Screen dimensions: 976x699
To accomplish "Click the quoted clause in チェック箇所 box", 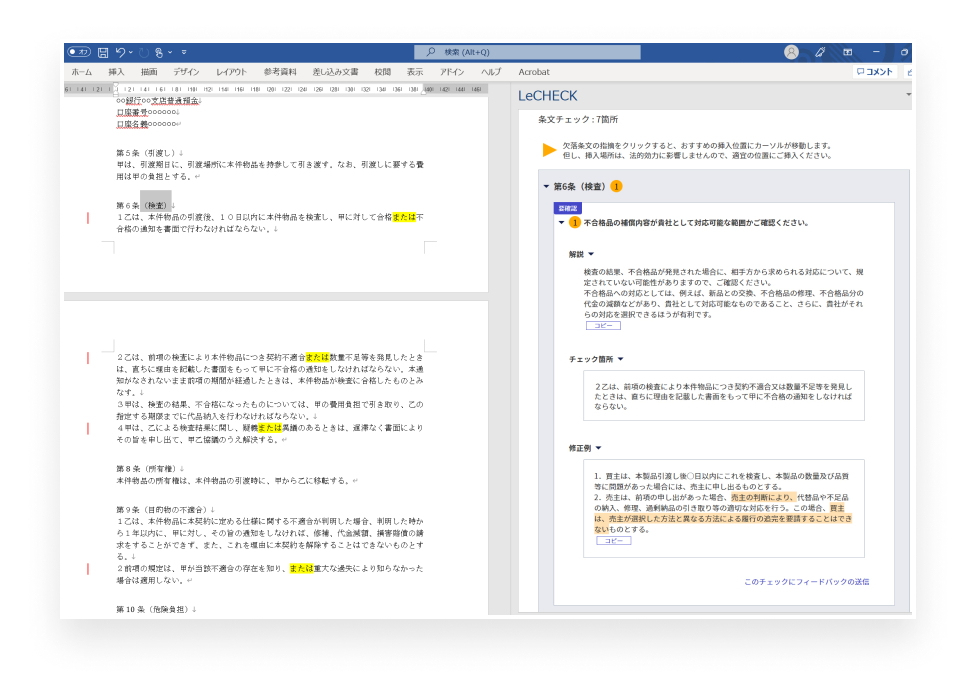I will (x=723, y=396).
